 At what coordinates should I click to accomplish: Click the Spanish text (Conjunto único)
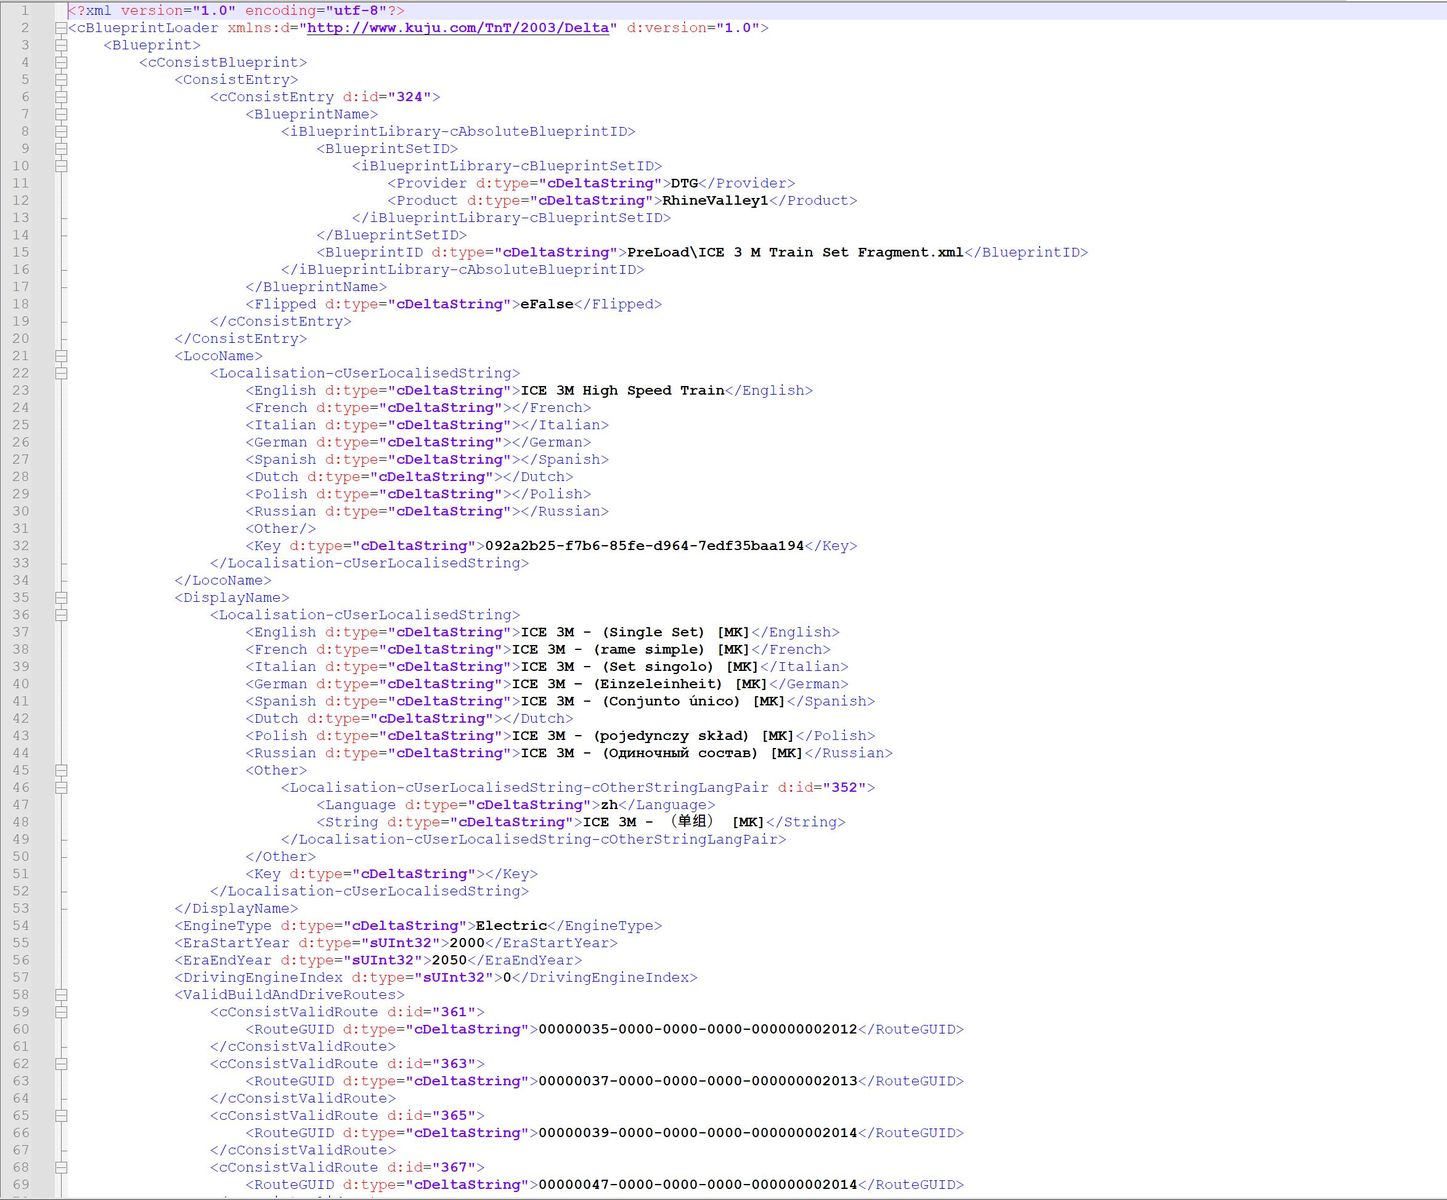tap(671, 701)
